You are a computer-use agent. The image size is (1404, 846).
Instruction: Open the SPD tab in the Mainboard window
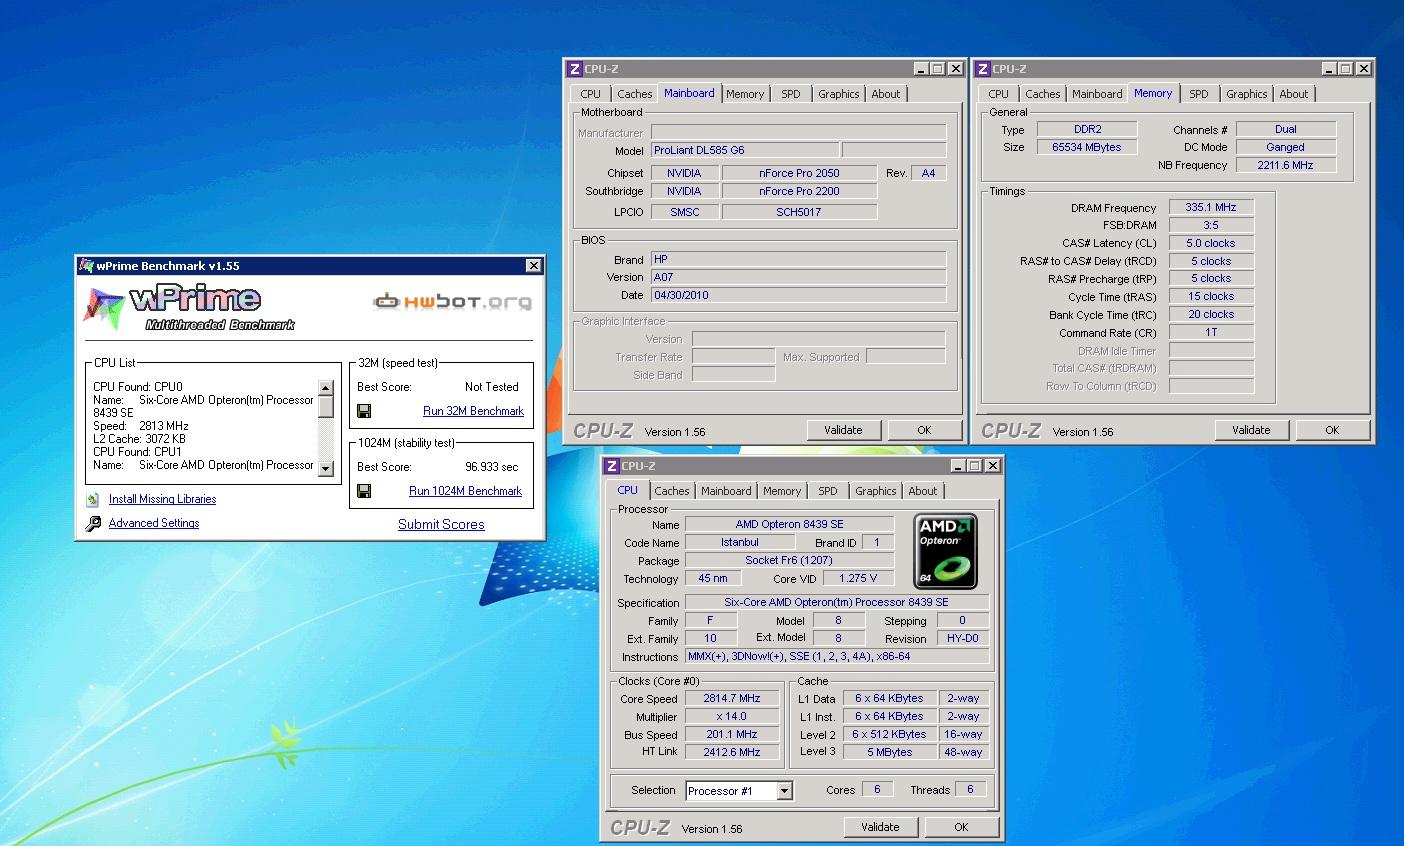pos(791,94)
